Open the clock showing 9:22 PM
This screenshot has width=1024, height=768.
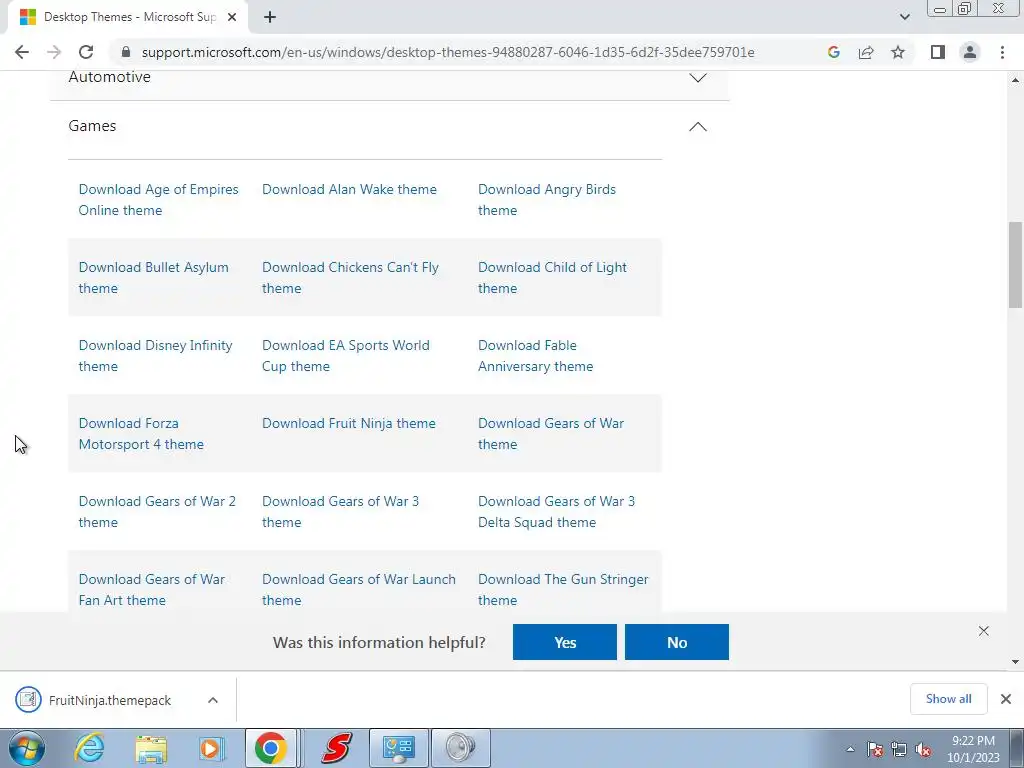pos(974,749)
